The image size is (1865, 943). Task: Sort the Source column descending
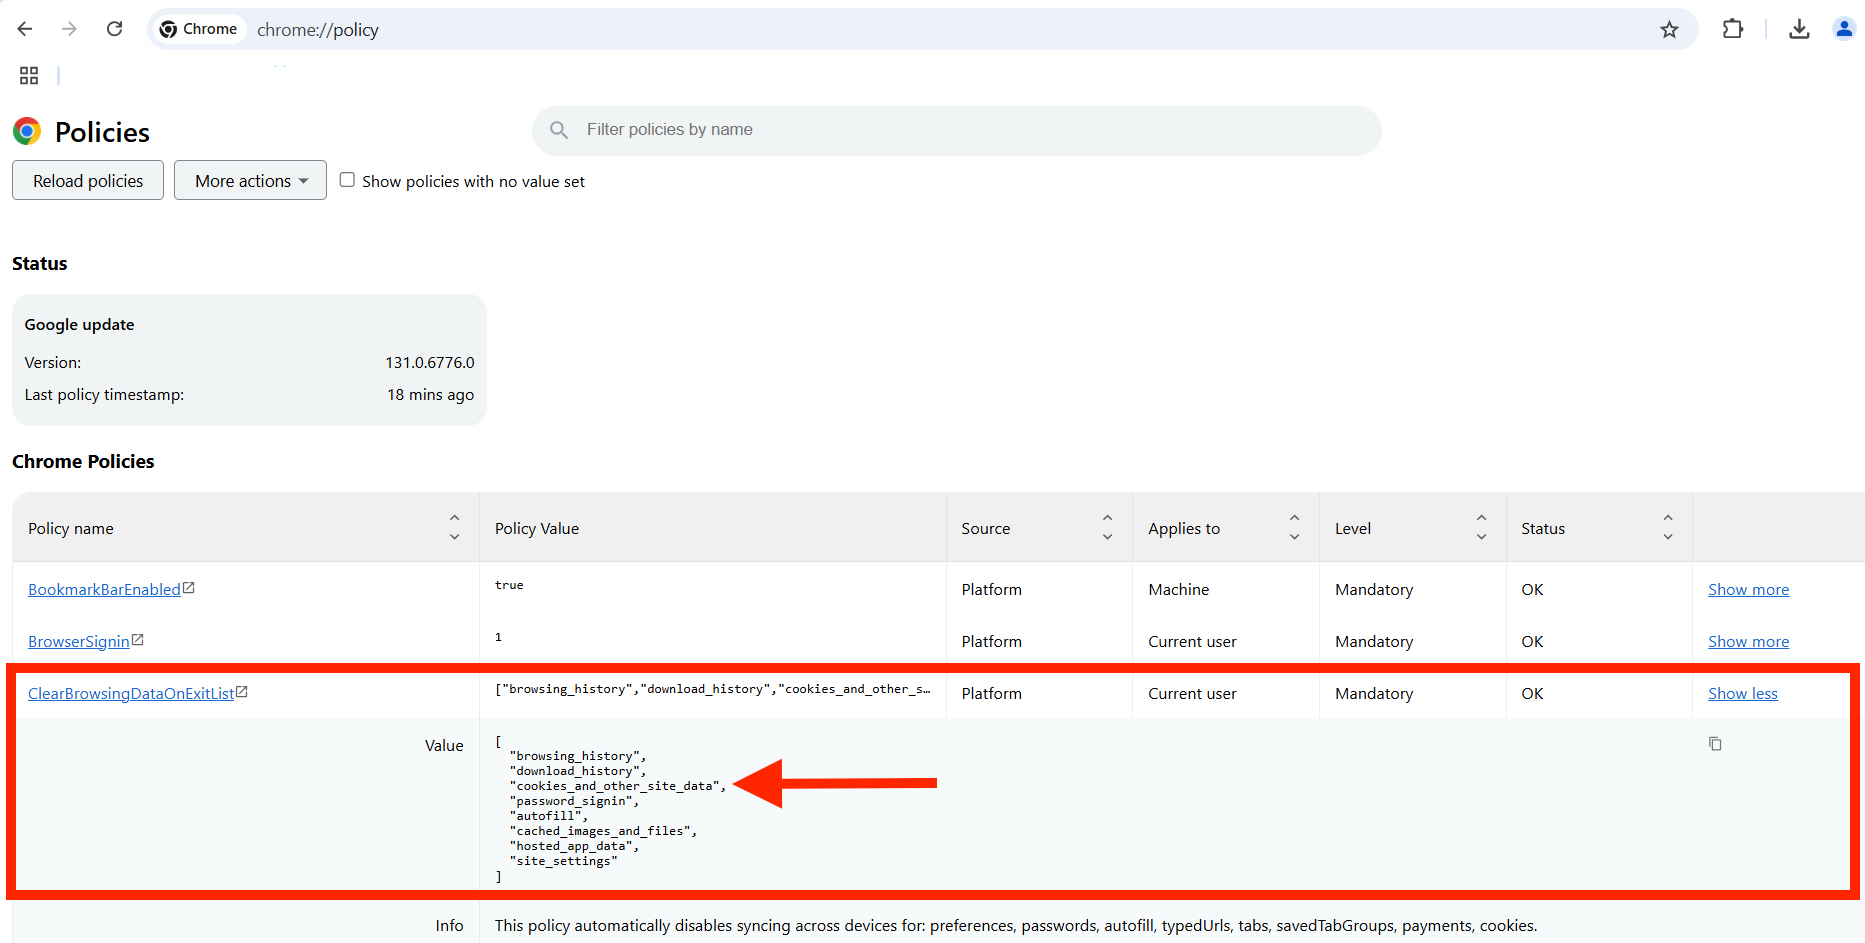pos(1107,536)
